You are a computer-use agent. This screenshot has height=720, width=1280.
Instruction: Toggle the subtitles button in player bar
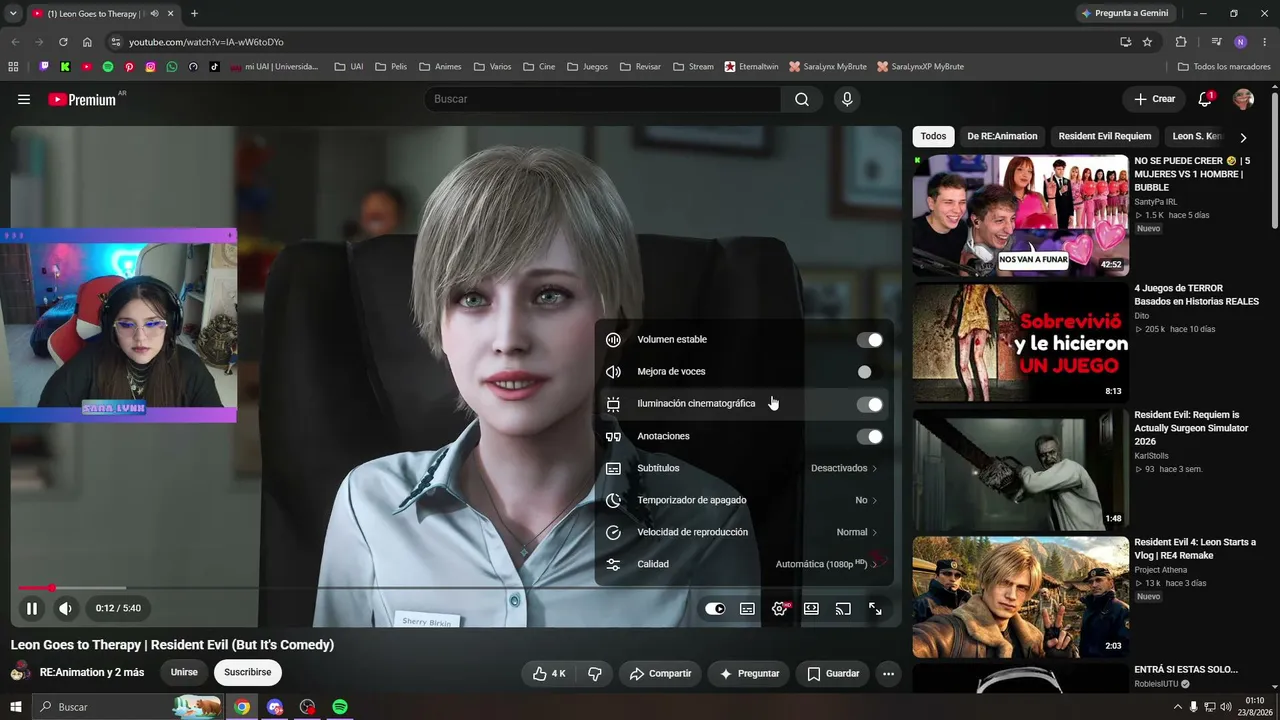tap(747, 608)
